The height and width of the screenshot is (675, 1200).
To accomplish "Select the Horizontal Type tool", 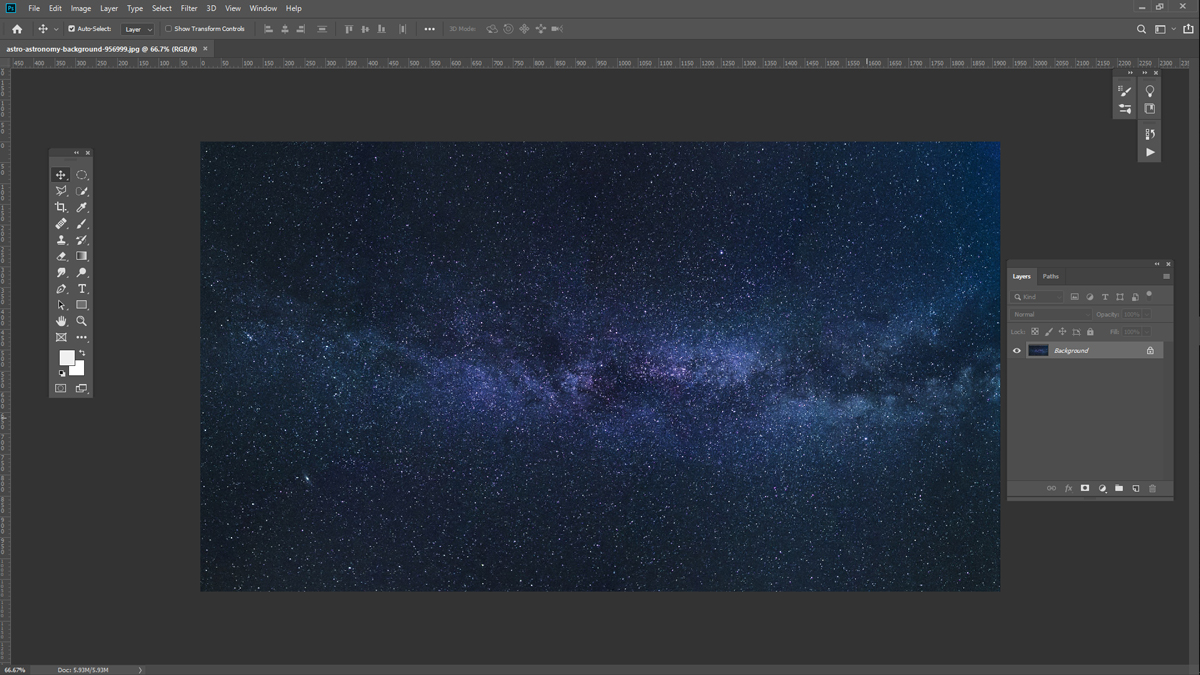I will coord(82,289).
